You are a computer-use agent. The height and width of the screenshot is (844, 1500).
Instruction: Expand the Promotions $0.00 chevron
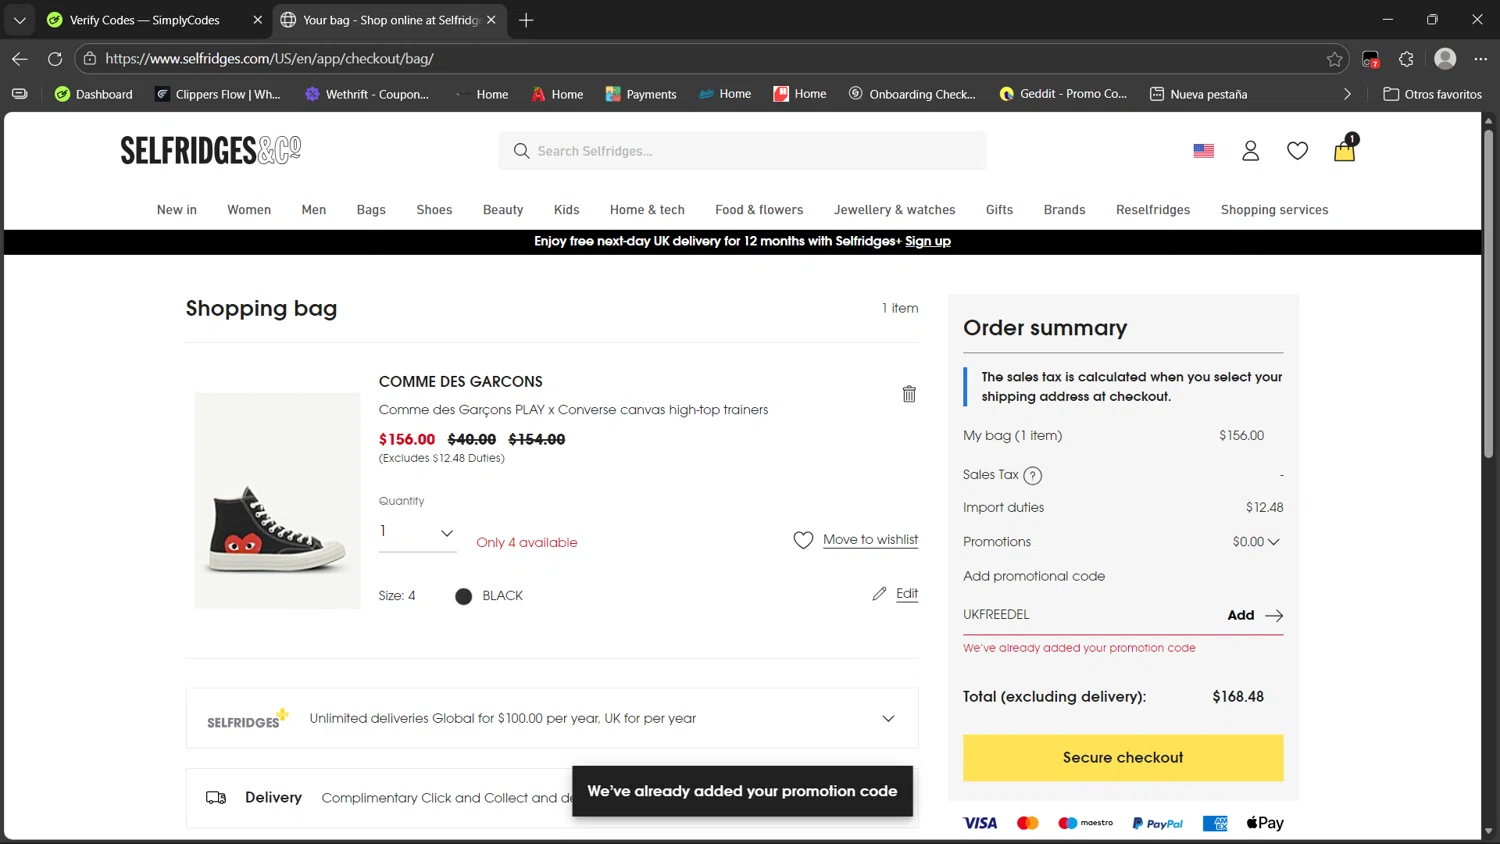(x=1273, y=542)
